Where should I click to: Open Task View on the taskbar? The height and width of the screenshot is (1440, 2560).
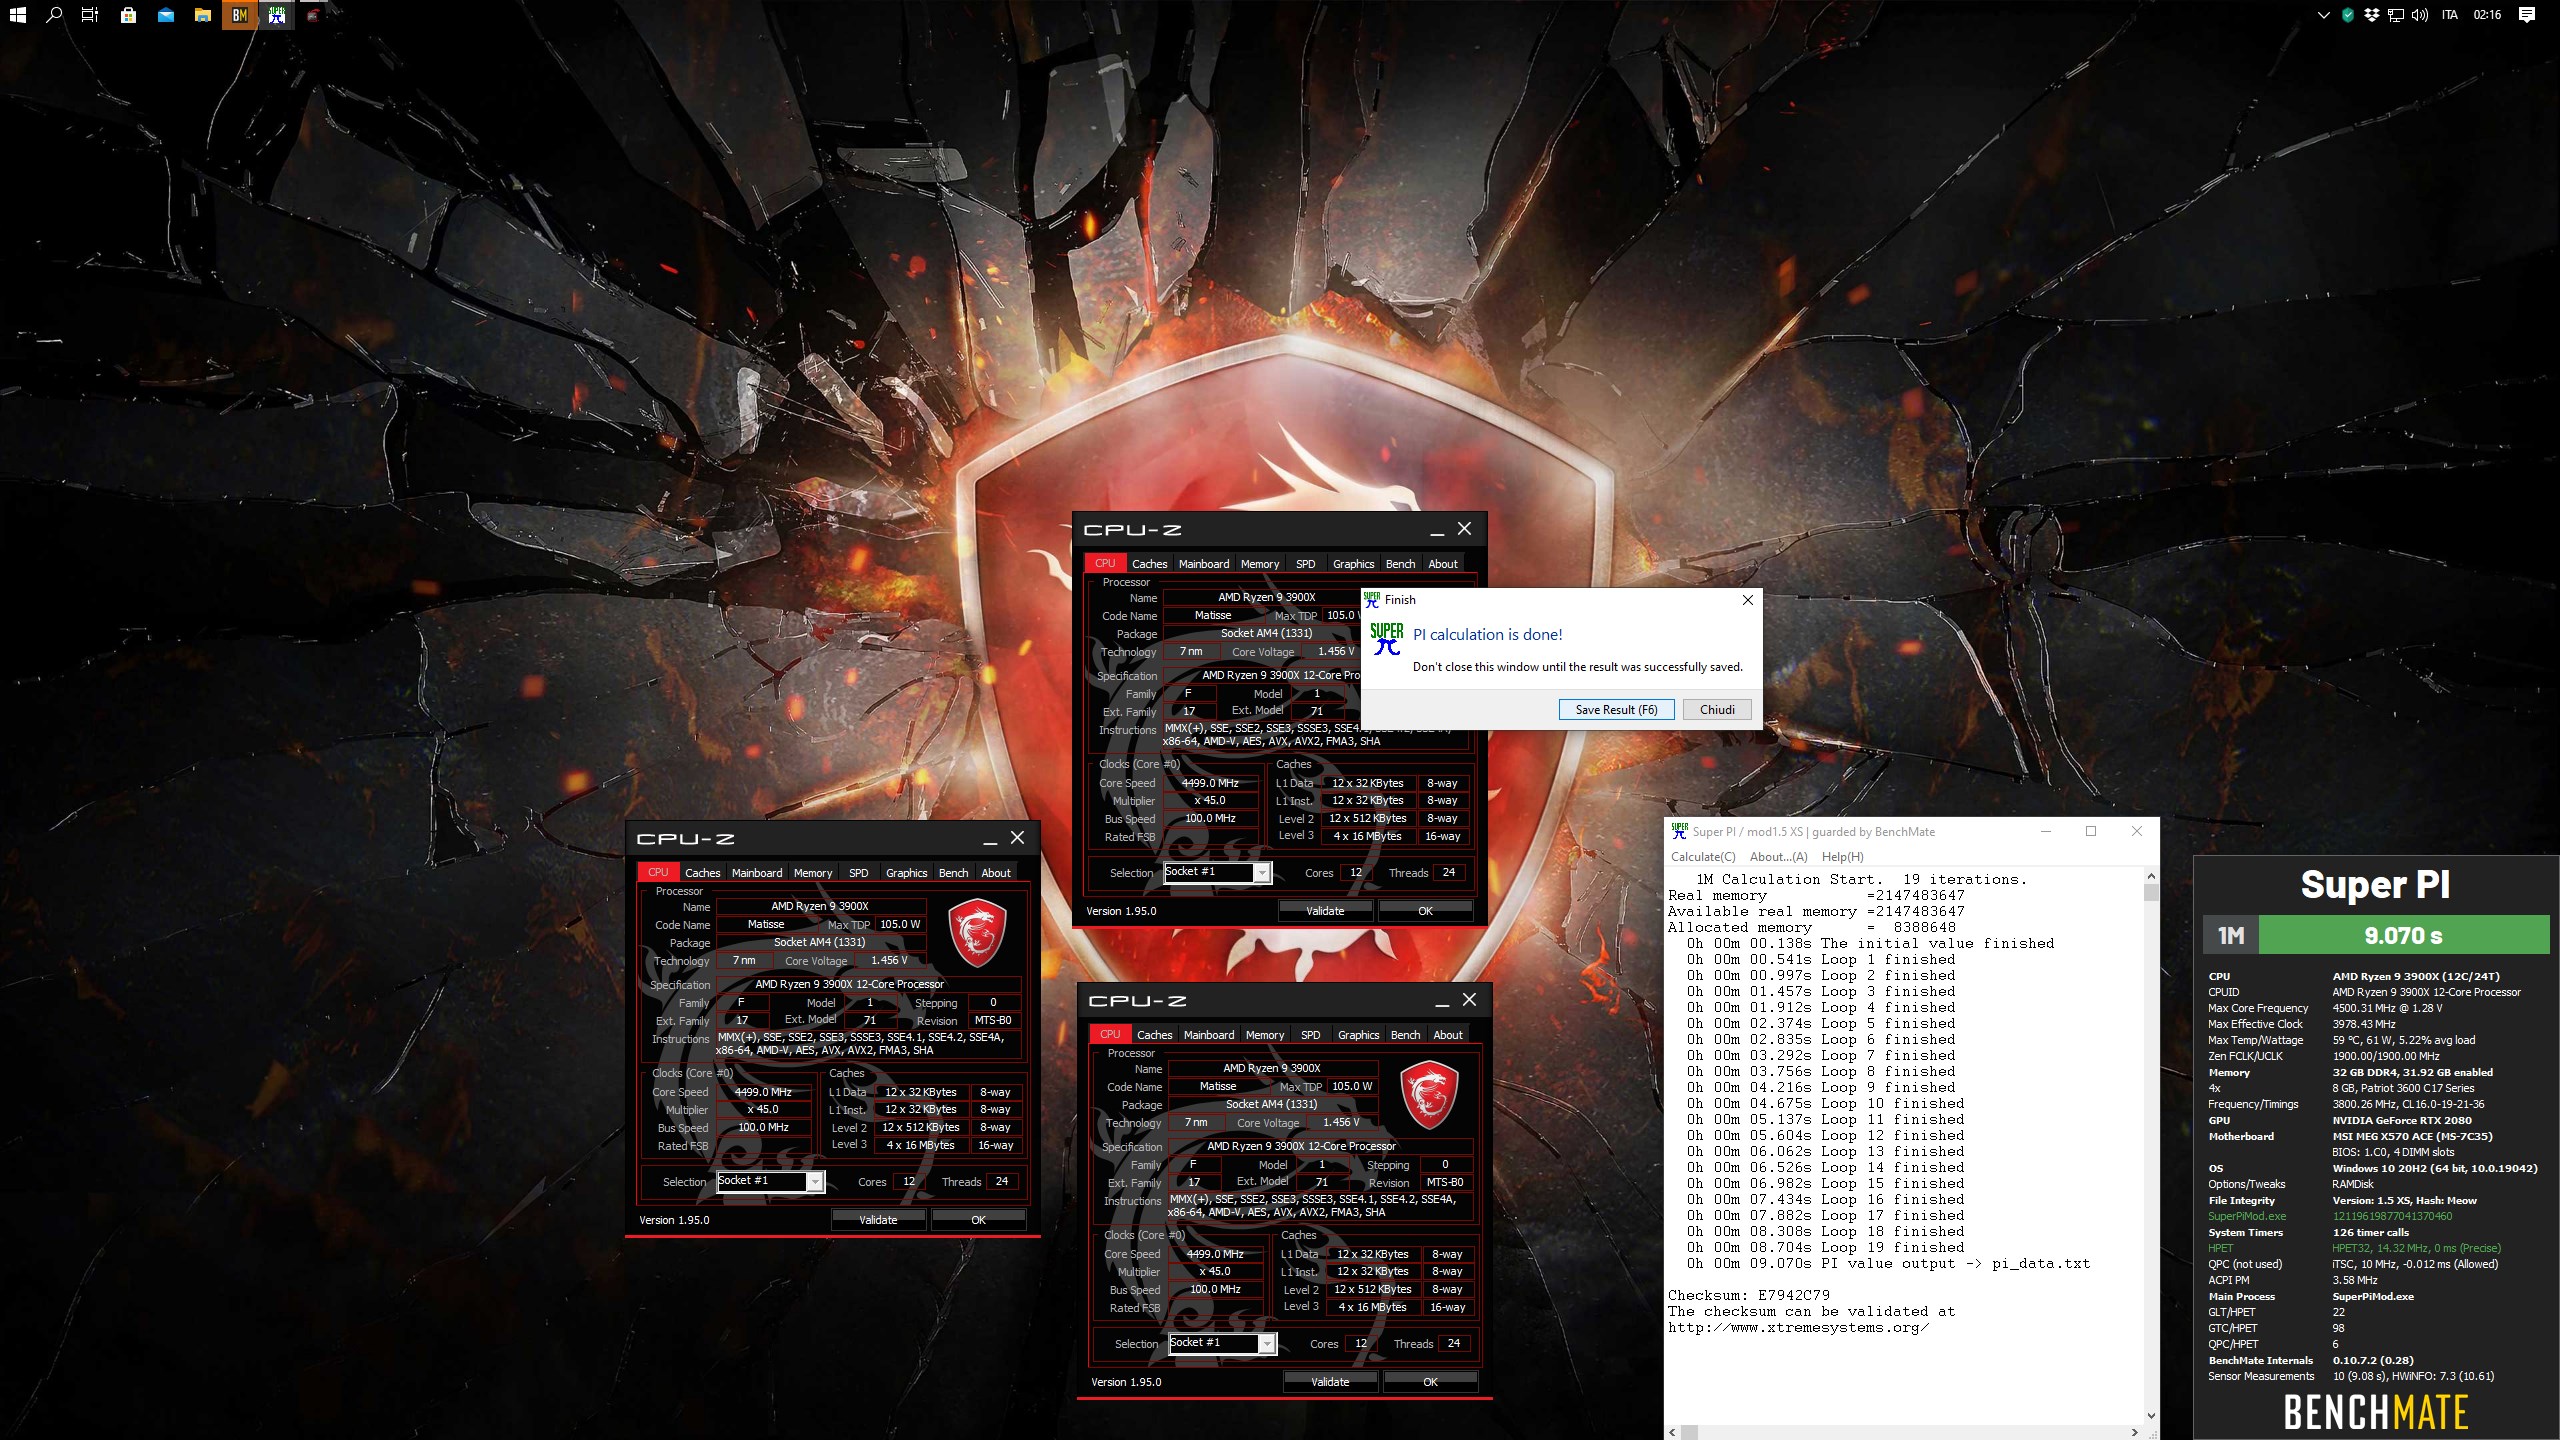[x=90, y=15]
